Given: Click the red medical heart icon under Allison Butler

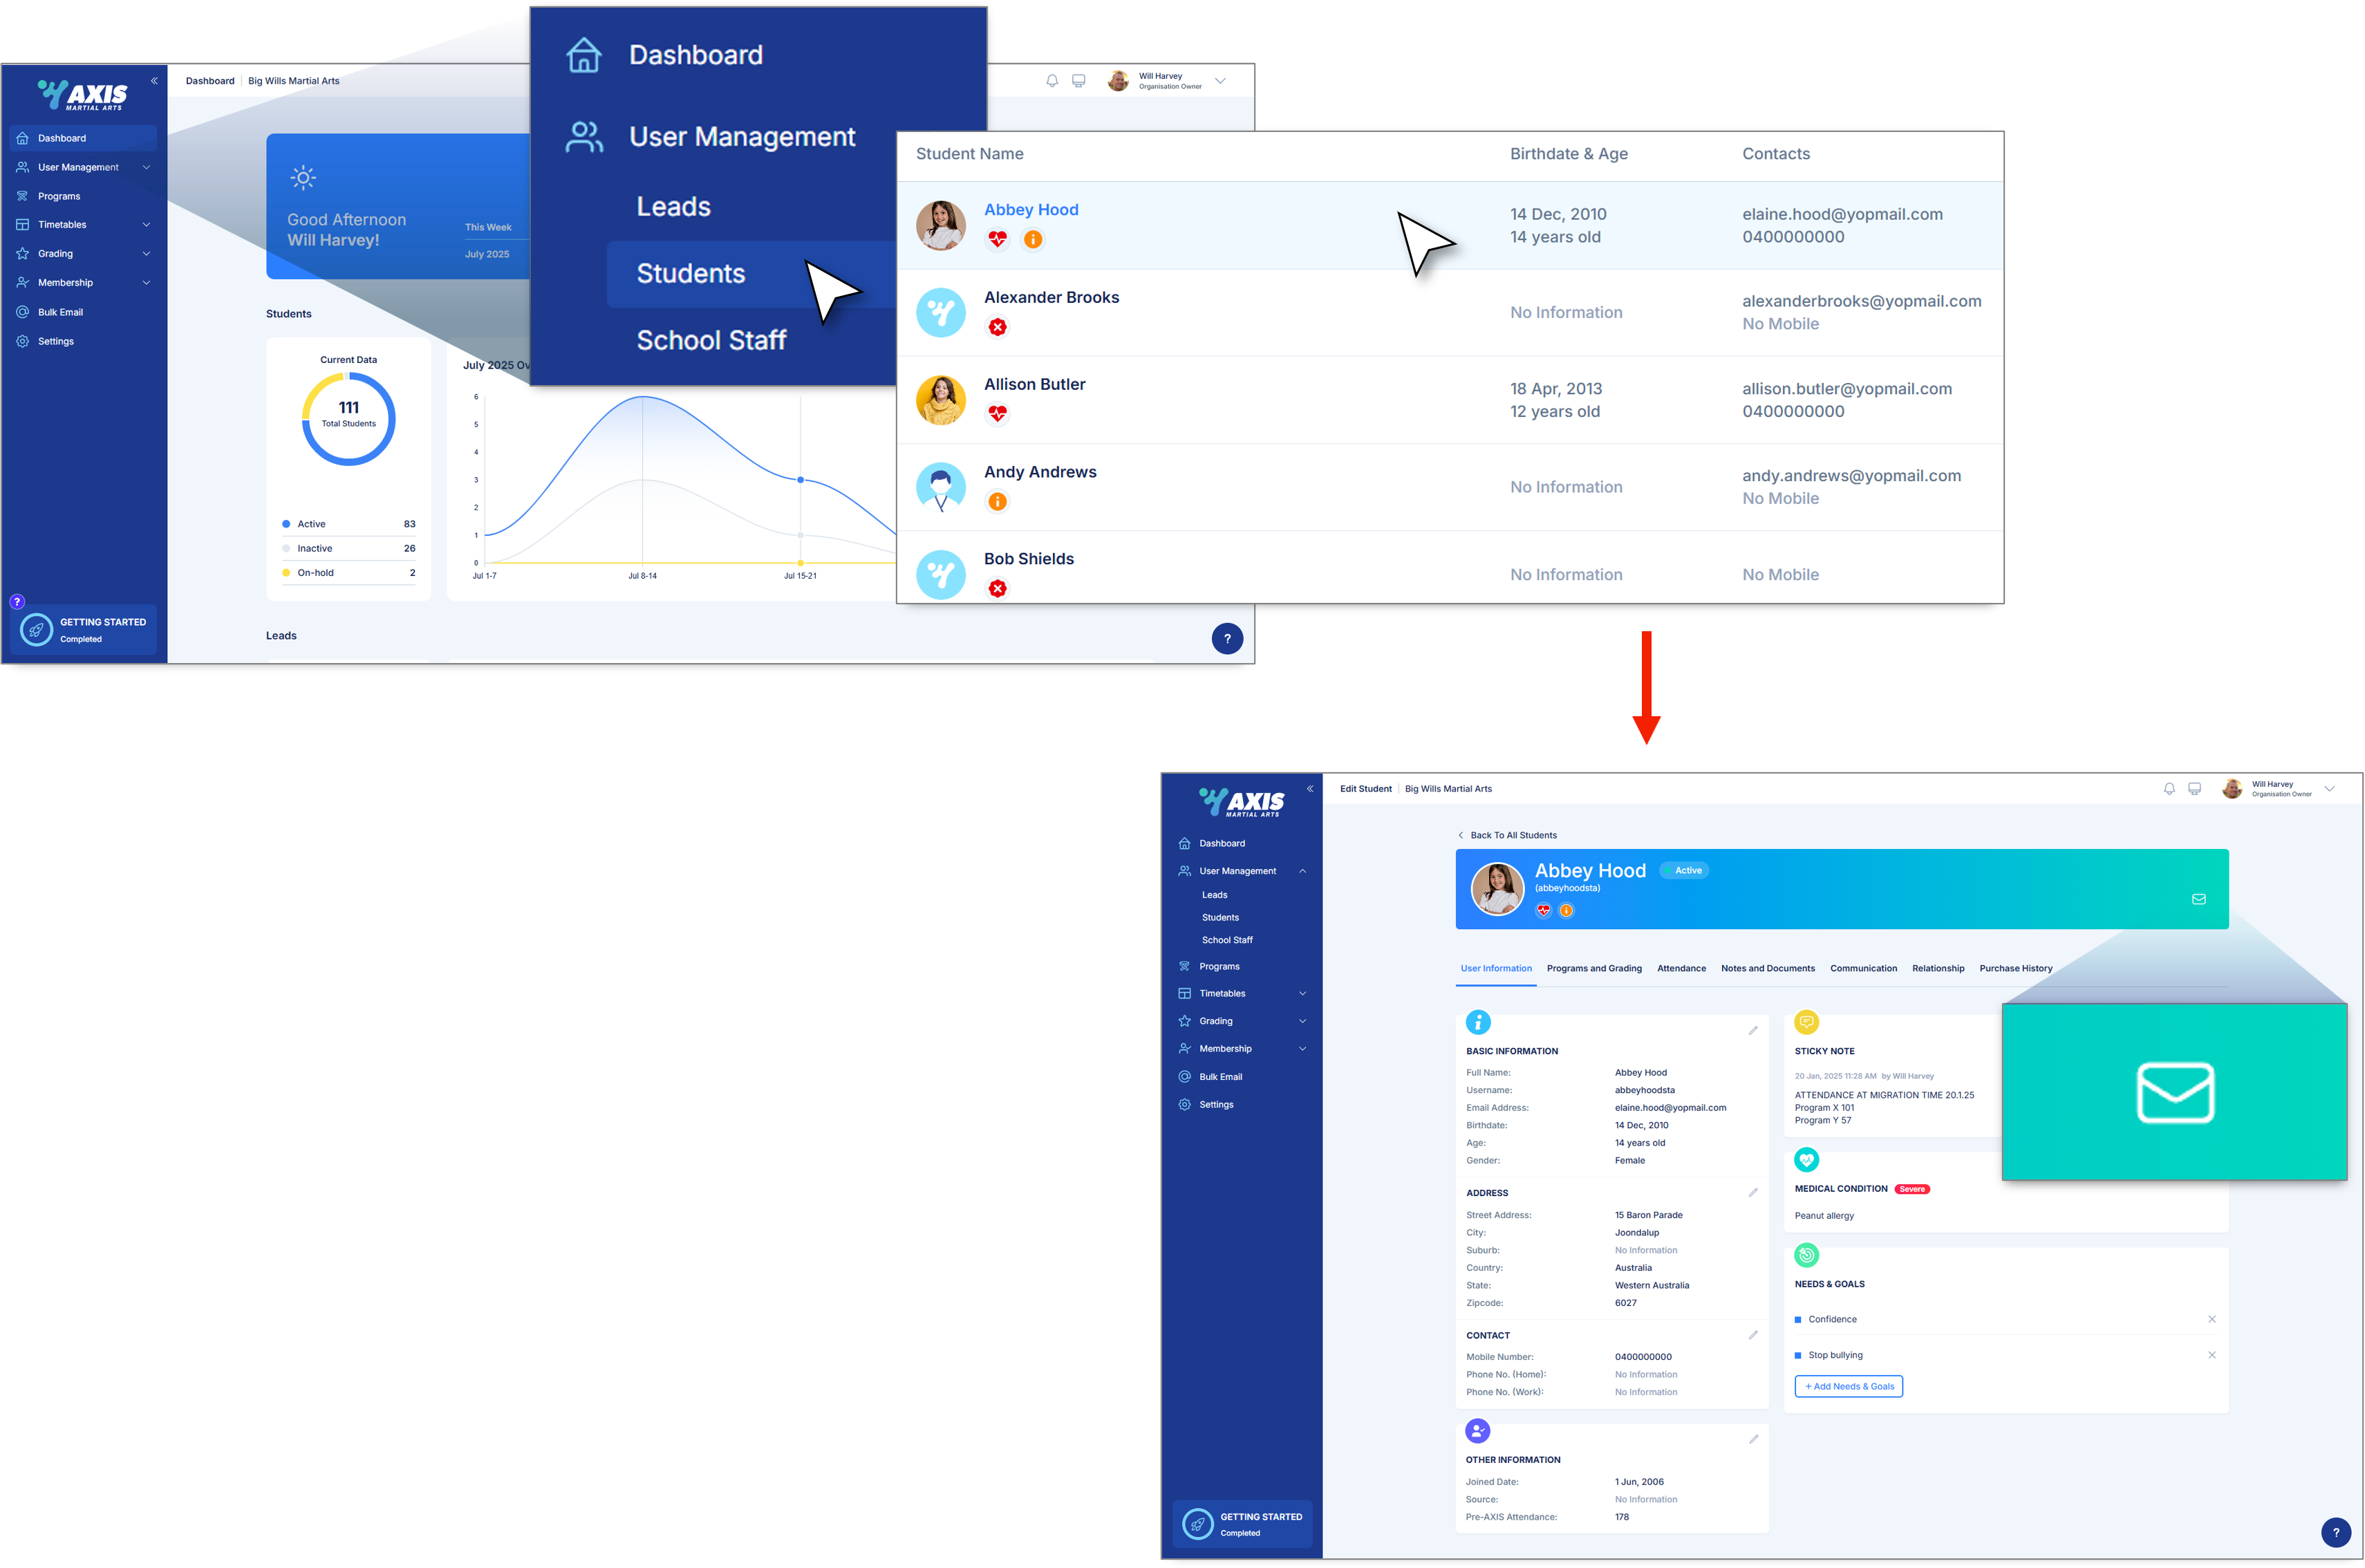Looking at the screenshot, I should 997,413.
